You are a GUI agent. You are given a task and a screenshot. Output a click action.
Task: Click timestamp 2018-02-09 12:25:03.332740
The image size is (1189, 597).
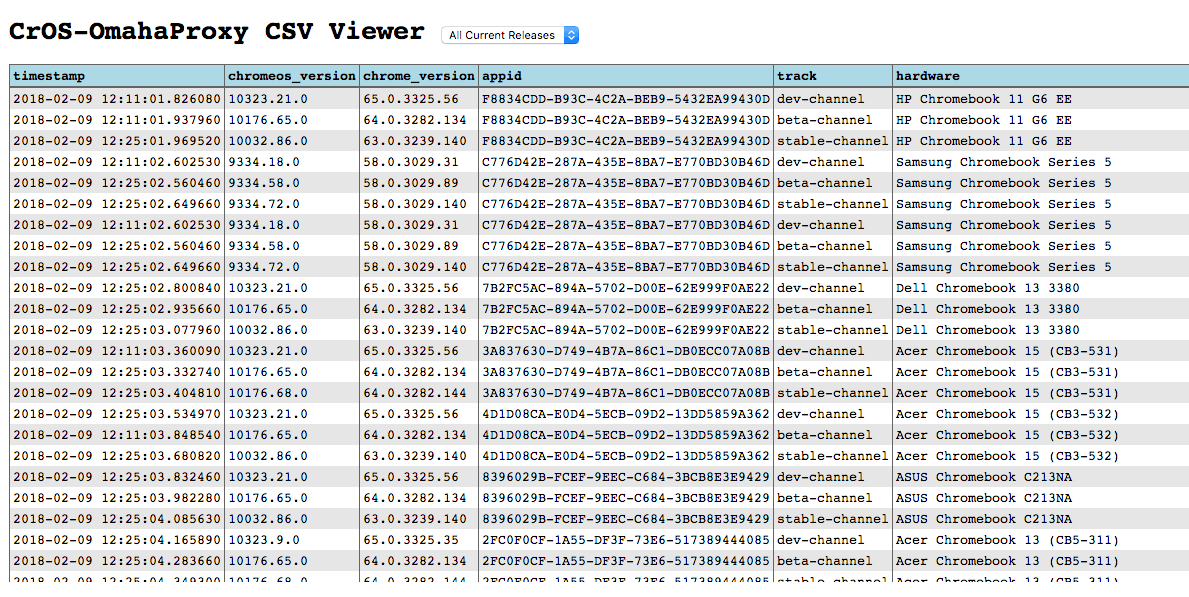(118, 372)
